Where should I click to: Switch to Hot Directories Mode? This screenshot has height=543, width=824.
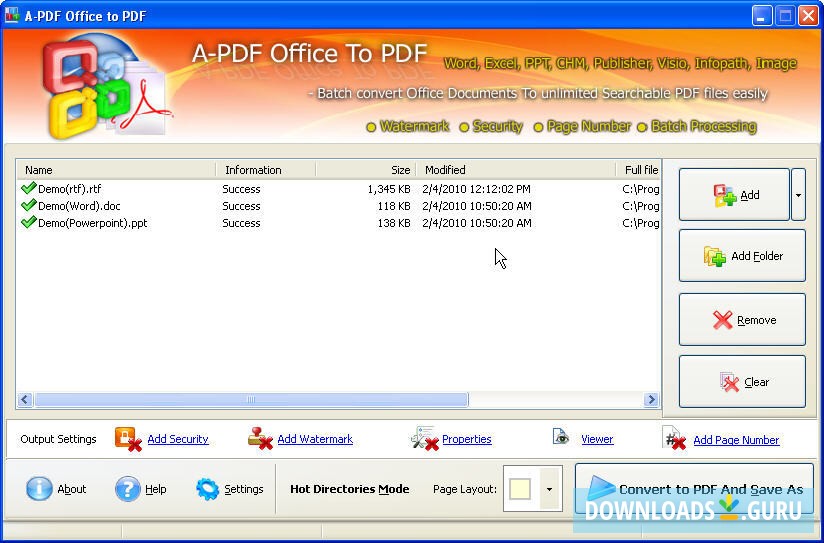(x=349, y=489)
